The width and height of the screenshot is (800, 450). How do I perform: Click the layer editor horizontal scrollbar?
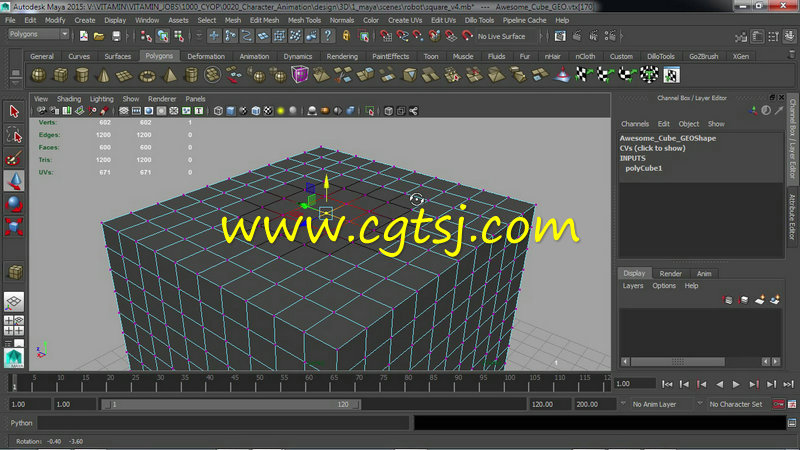point(678,362)
